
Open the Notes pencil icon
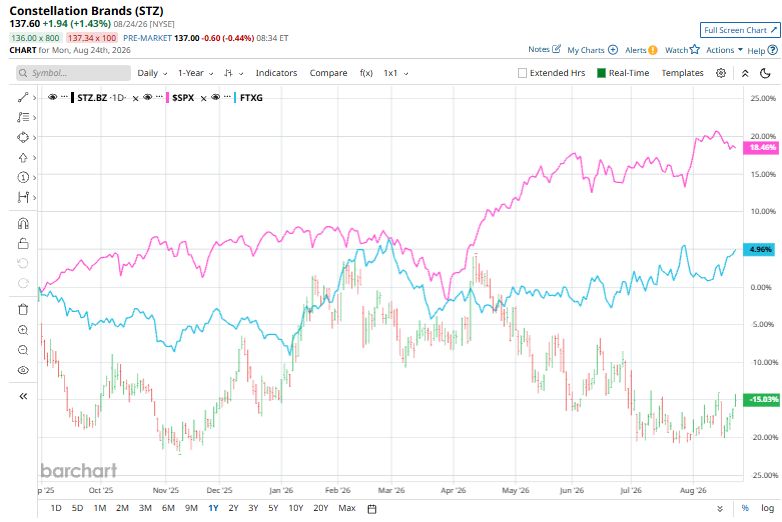coord(557,49)
